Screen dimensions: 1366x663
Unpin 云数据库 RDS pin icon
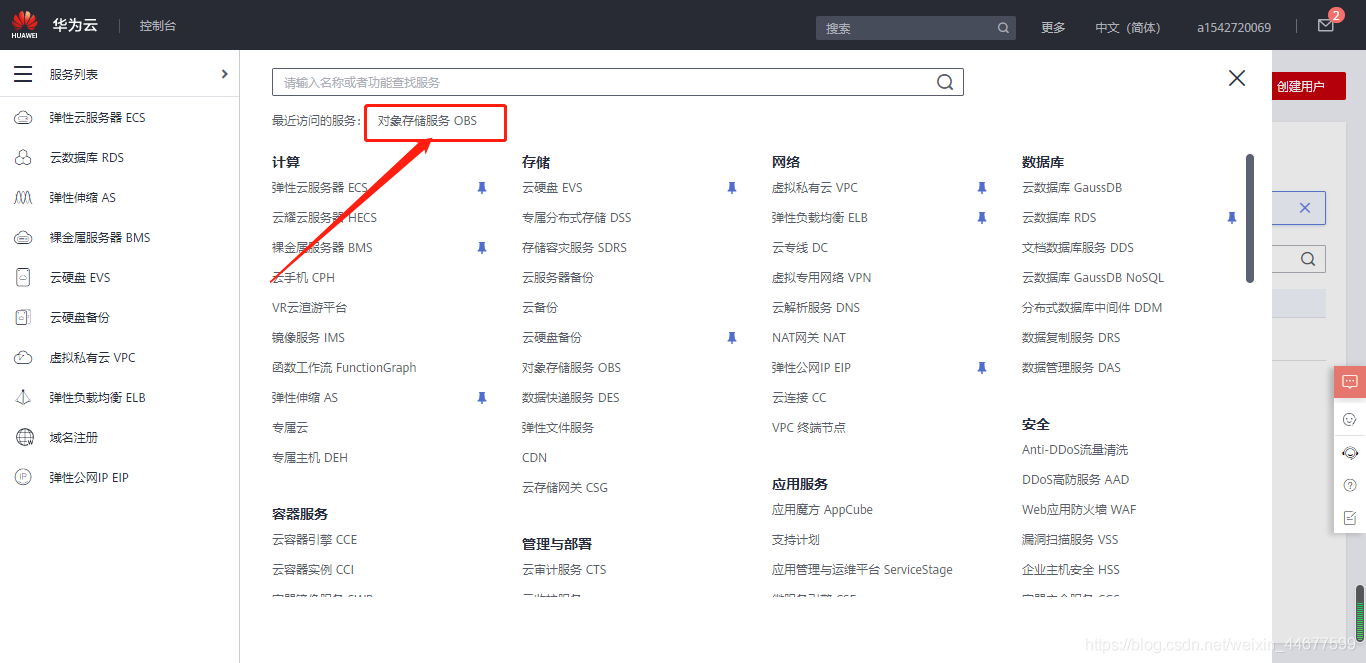pos(1231,217)
